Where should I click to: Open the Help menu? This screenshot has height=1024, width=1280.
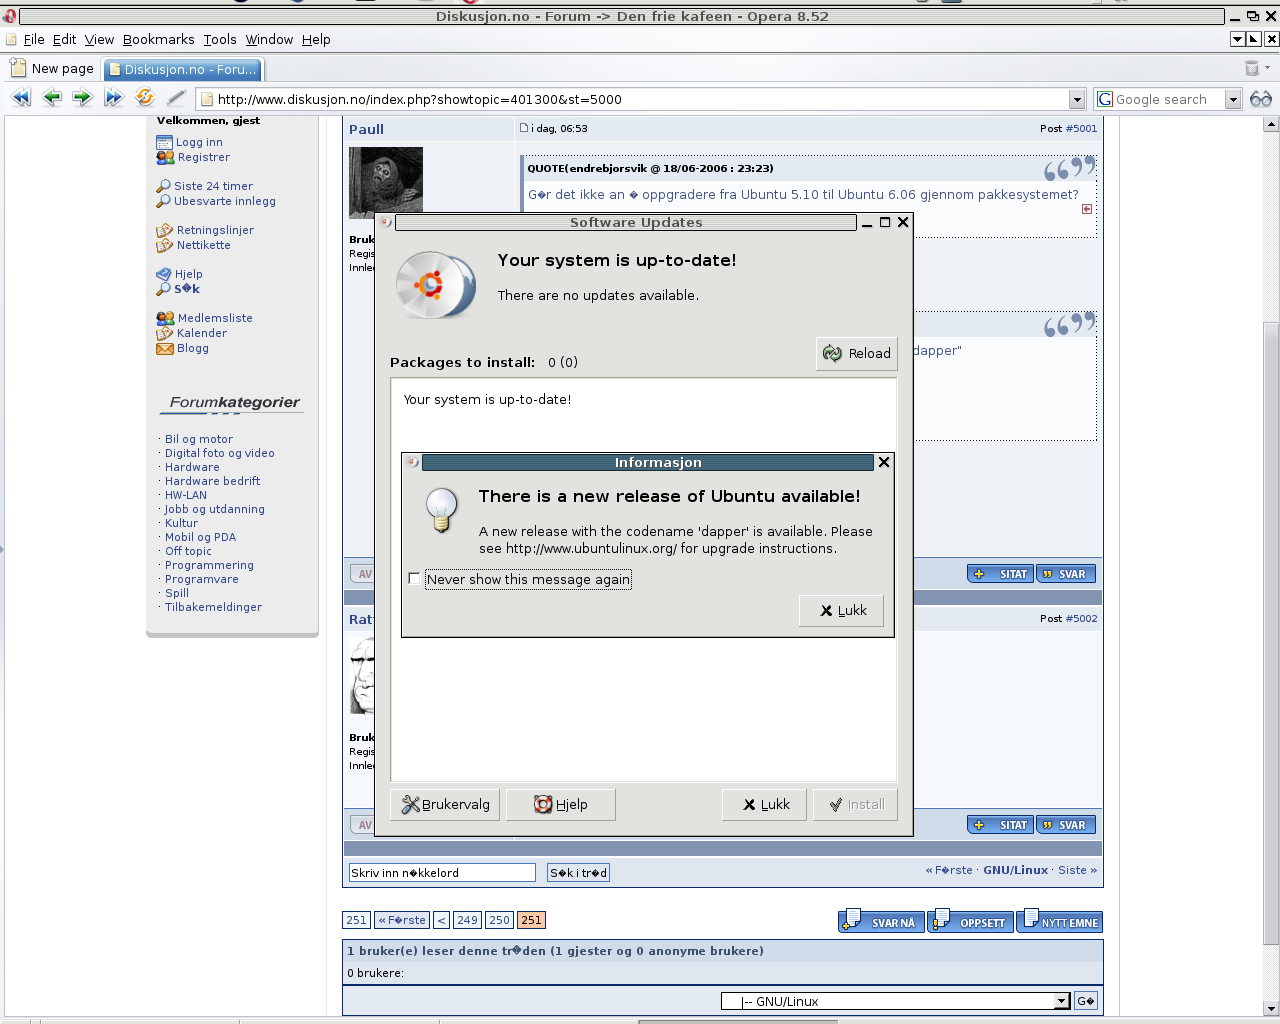316,39
